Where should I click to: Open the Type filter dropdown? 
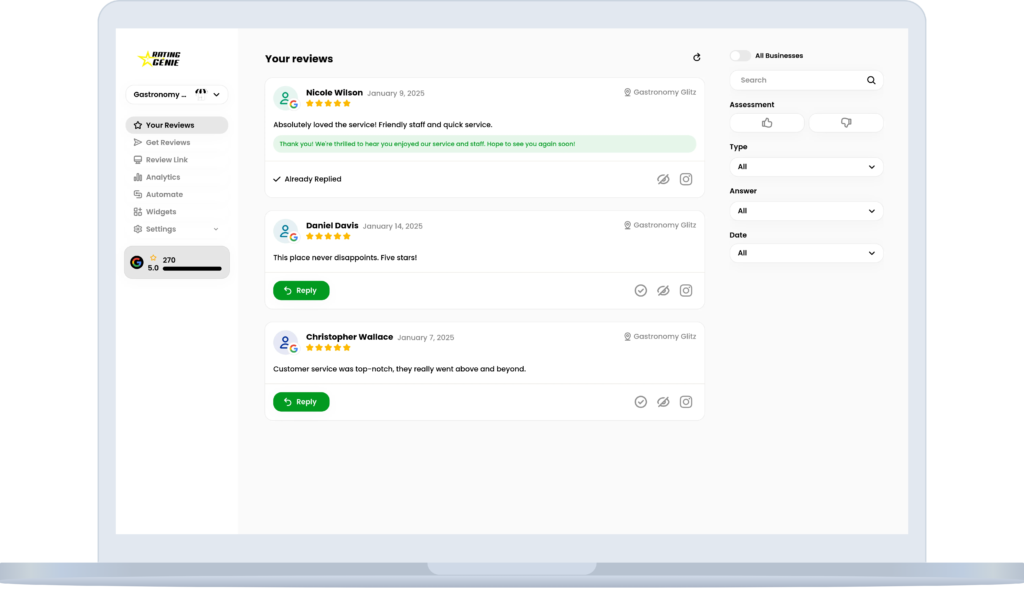pyautogui.click(x=806, y=166)
